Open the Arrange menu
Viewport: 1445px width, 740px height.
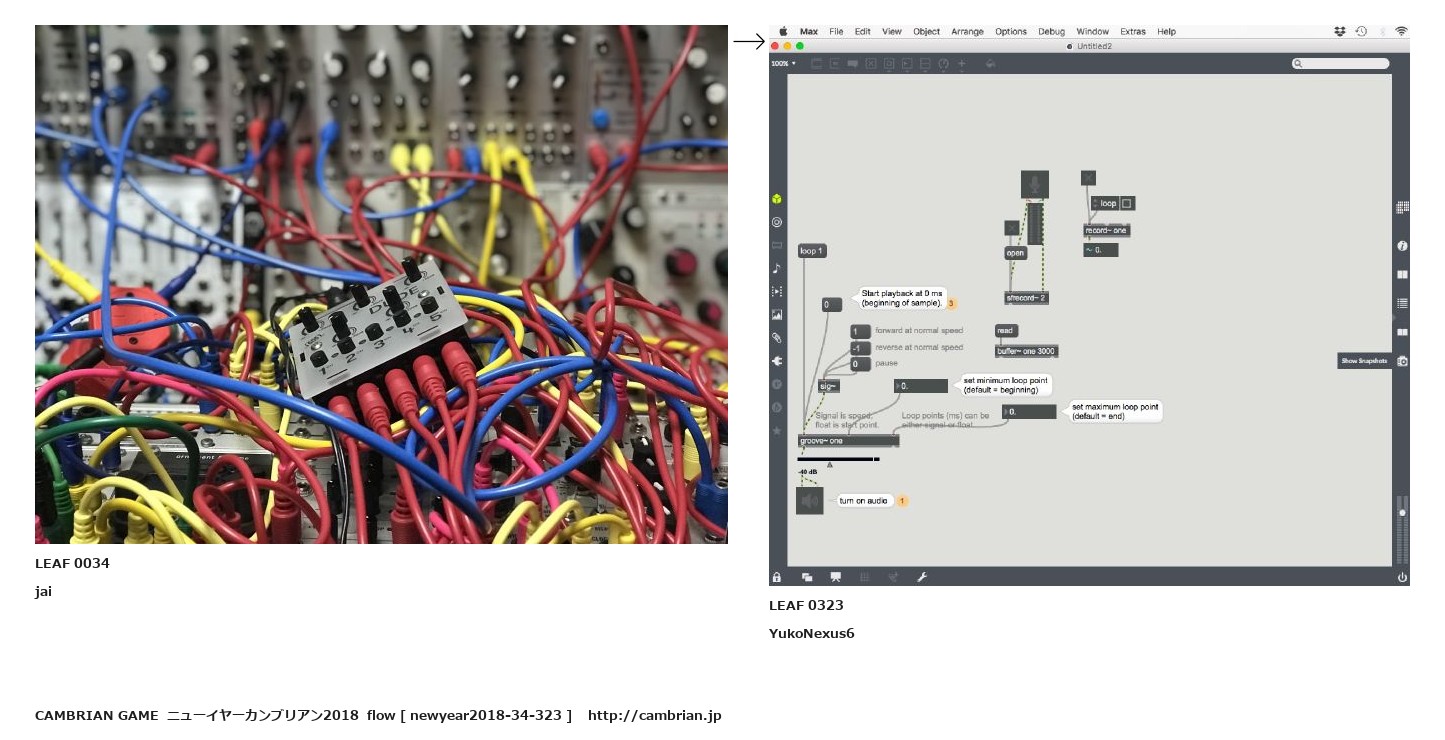pyautogui.click(x=967, y=32)
